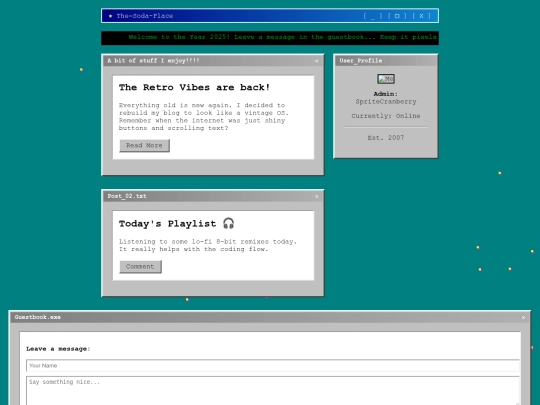Select 'Est. 2007' text in profile
540x405 pixels.
[x=386, y=137]
